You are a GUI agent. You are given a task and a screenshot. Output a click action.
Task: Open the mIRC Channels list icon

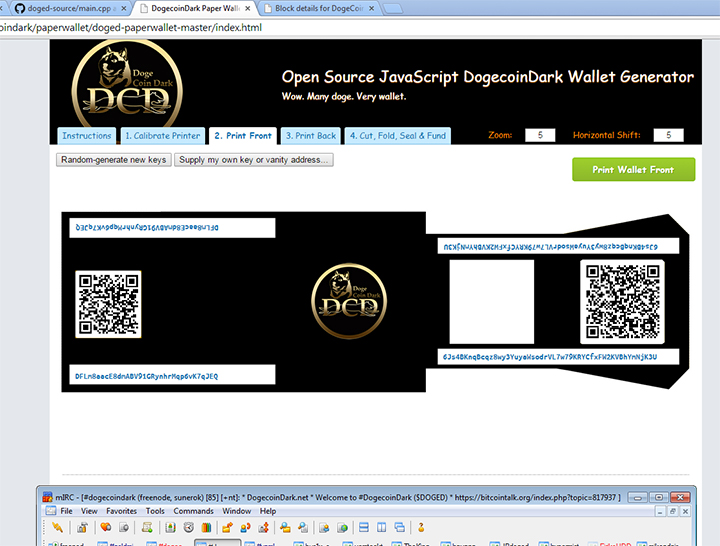tap(124, 528)
